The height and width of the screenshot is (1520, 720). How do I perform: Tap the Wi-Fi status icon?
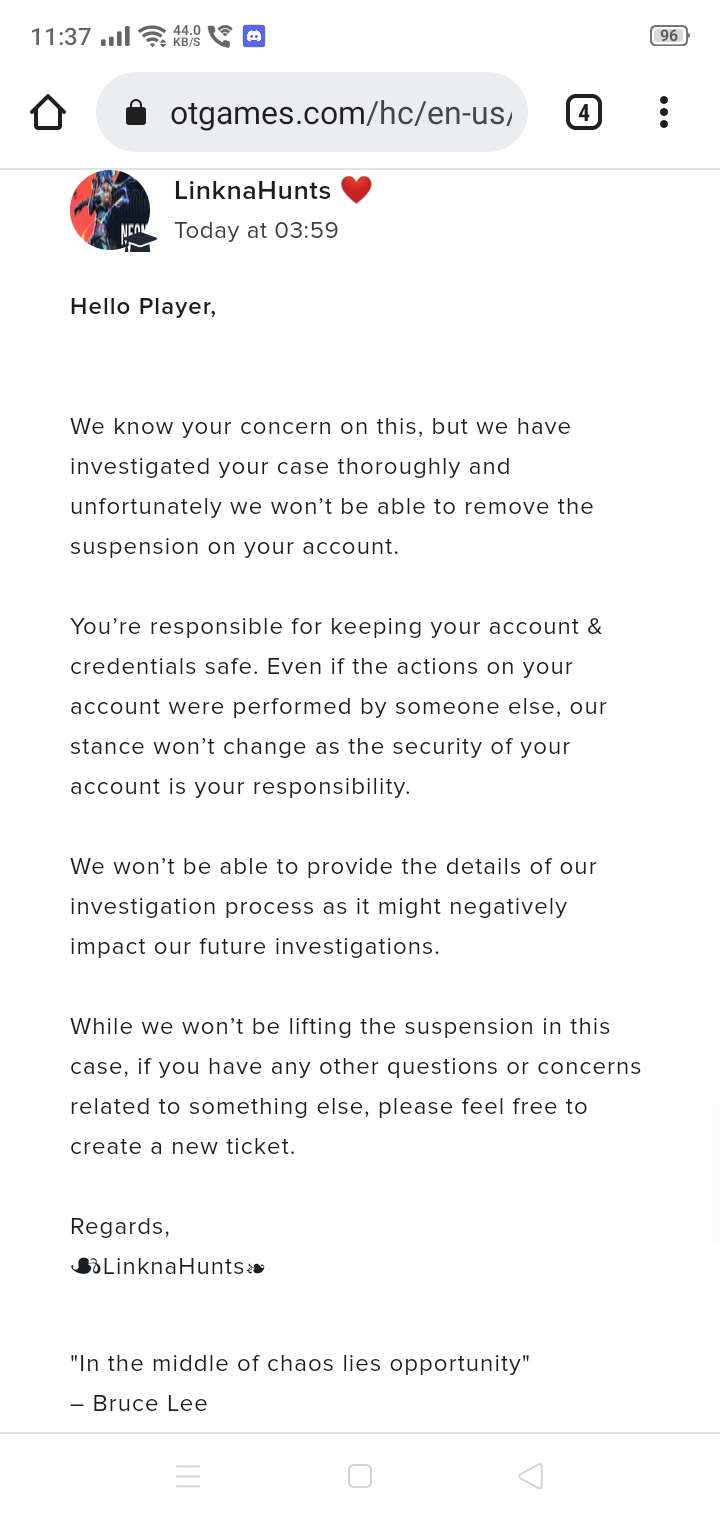tap(153, 36)
